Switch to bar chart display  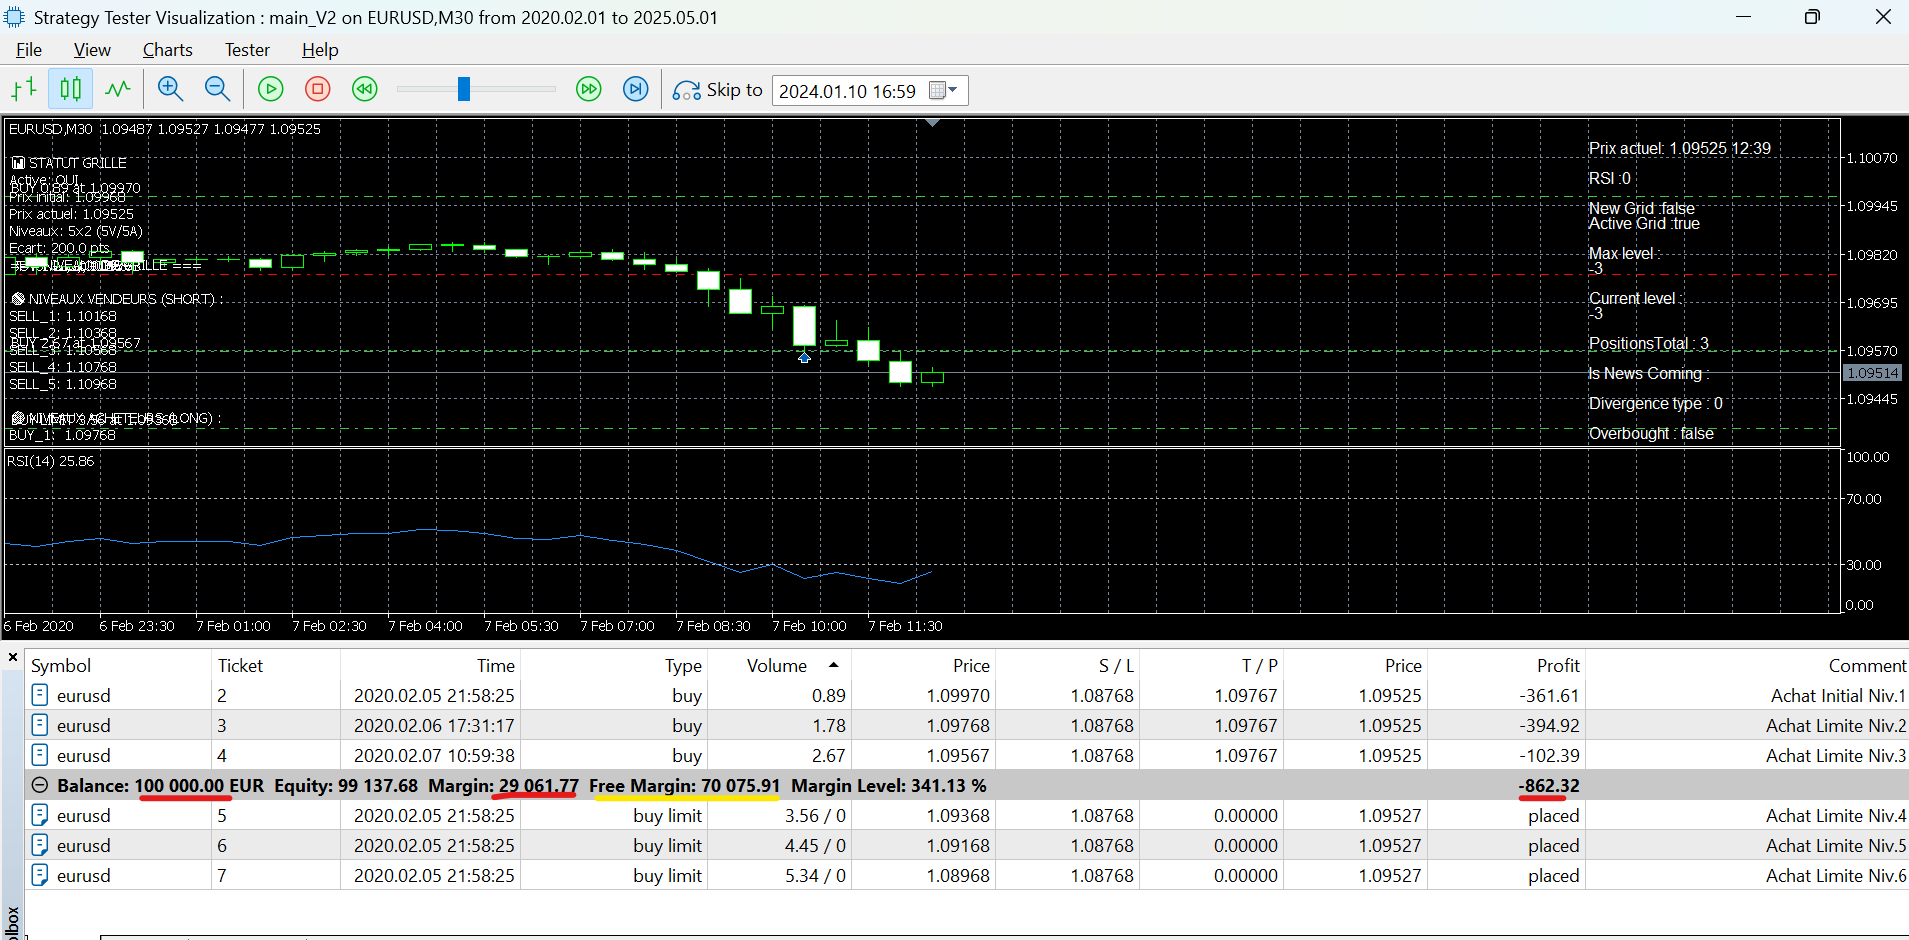point(24,89)
